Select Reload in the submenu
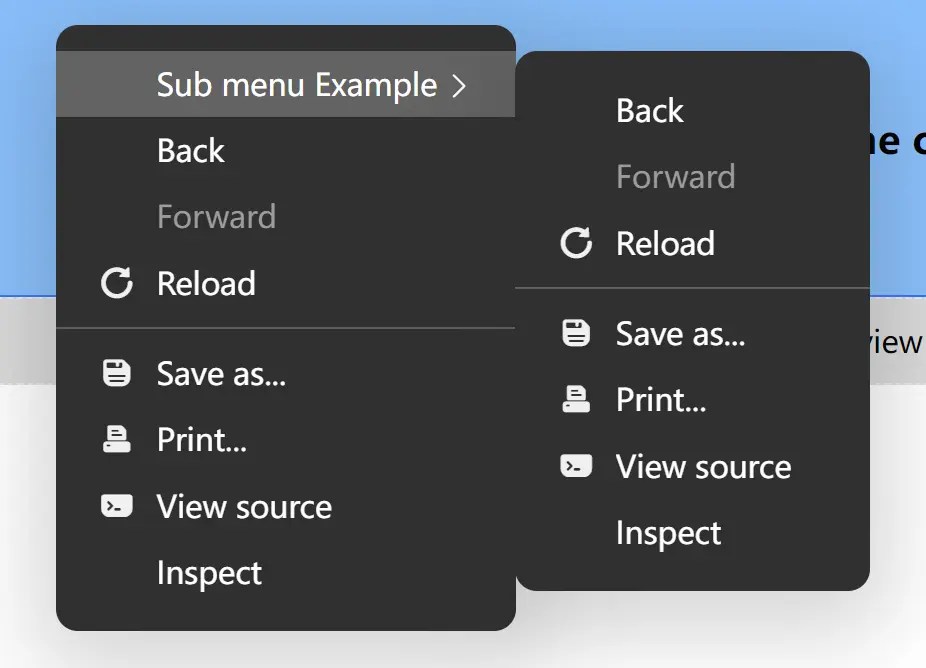This screenshot has width=926, height=668. (665, 243)
